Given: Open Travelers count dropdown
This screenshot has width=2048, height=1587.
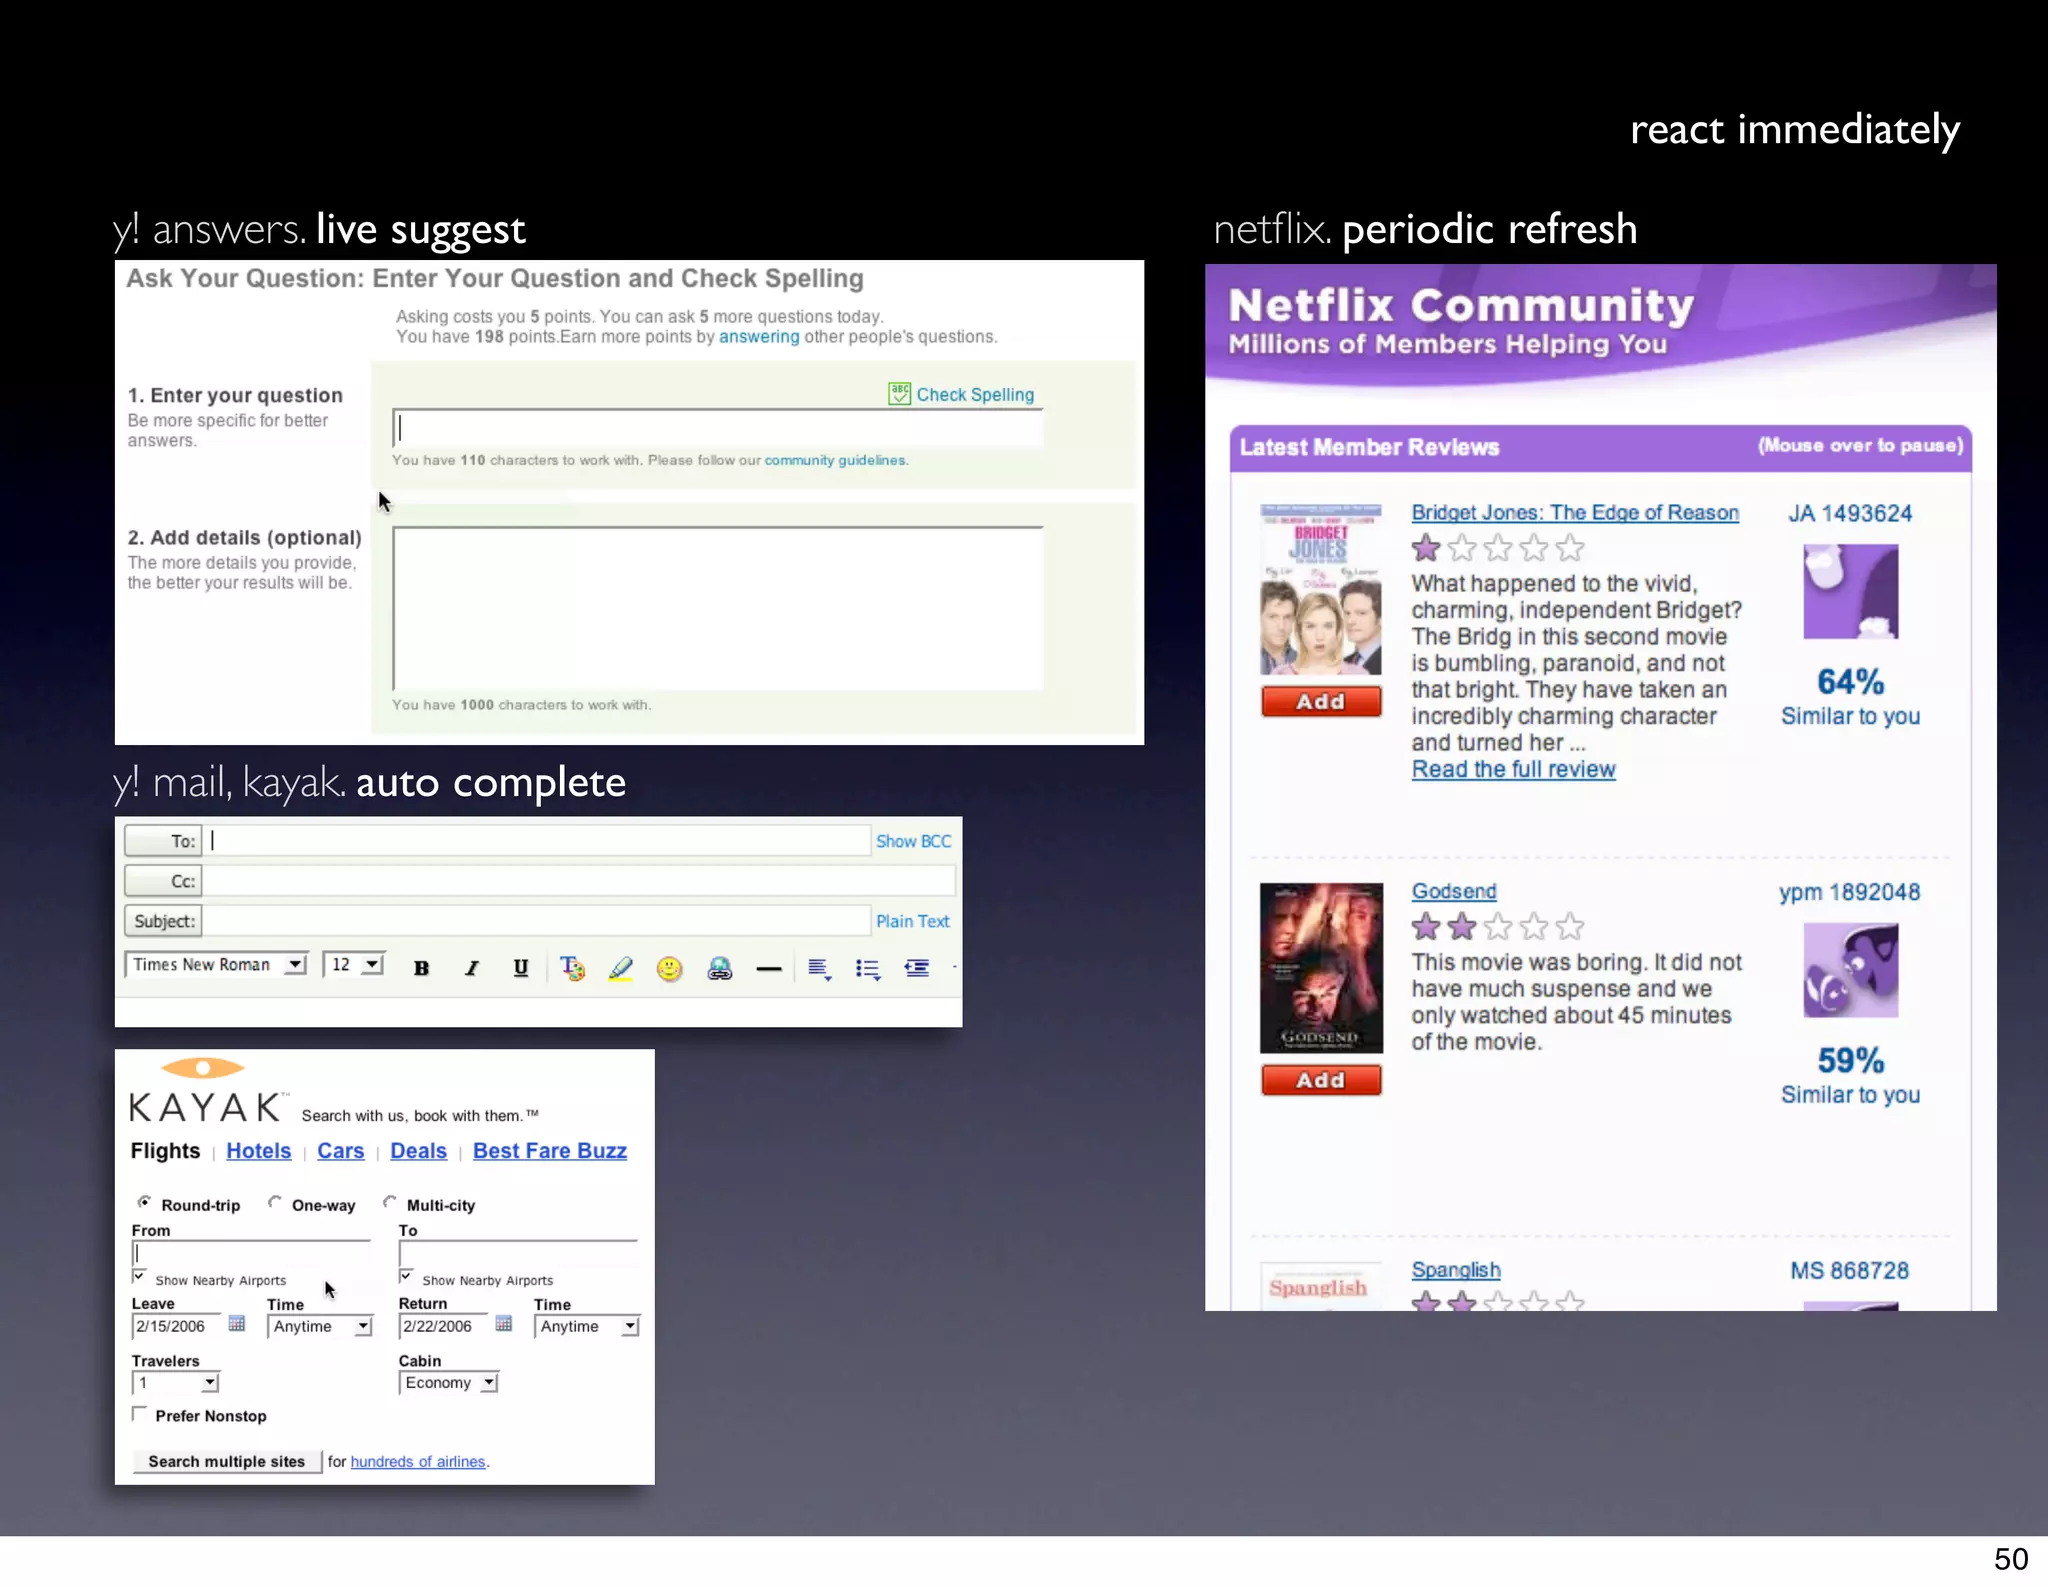Looking at the screenshot, I should click(x=175, y=1383).
